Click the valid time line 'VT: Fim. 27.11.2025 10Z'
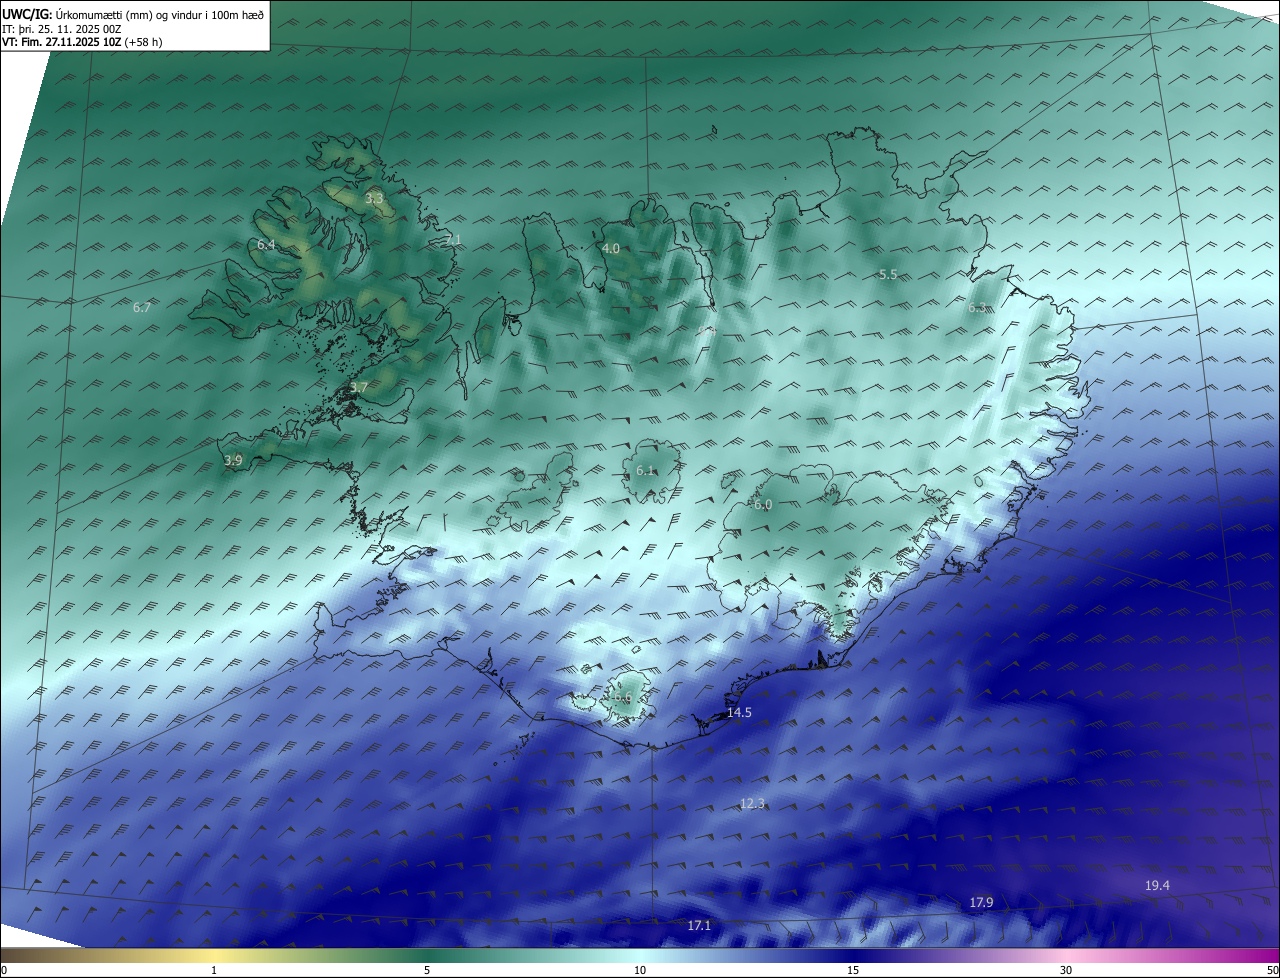Image resolution: width=1280 pixels, height=978 pixels. click(62, 42)
